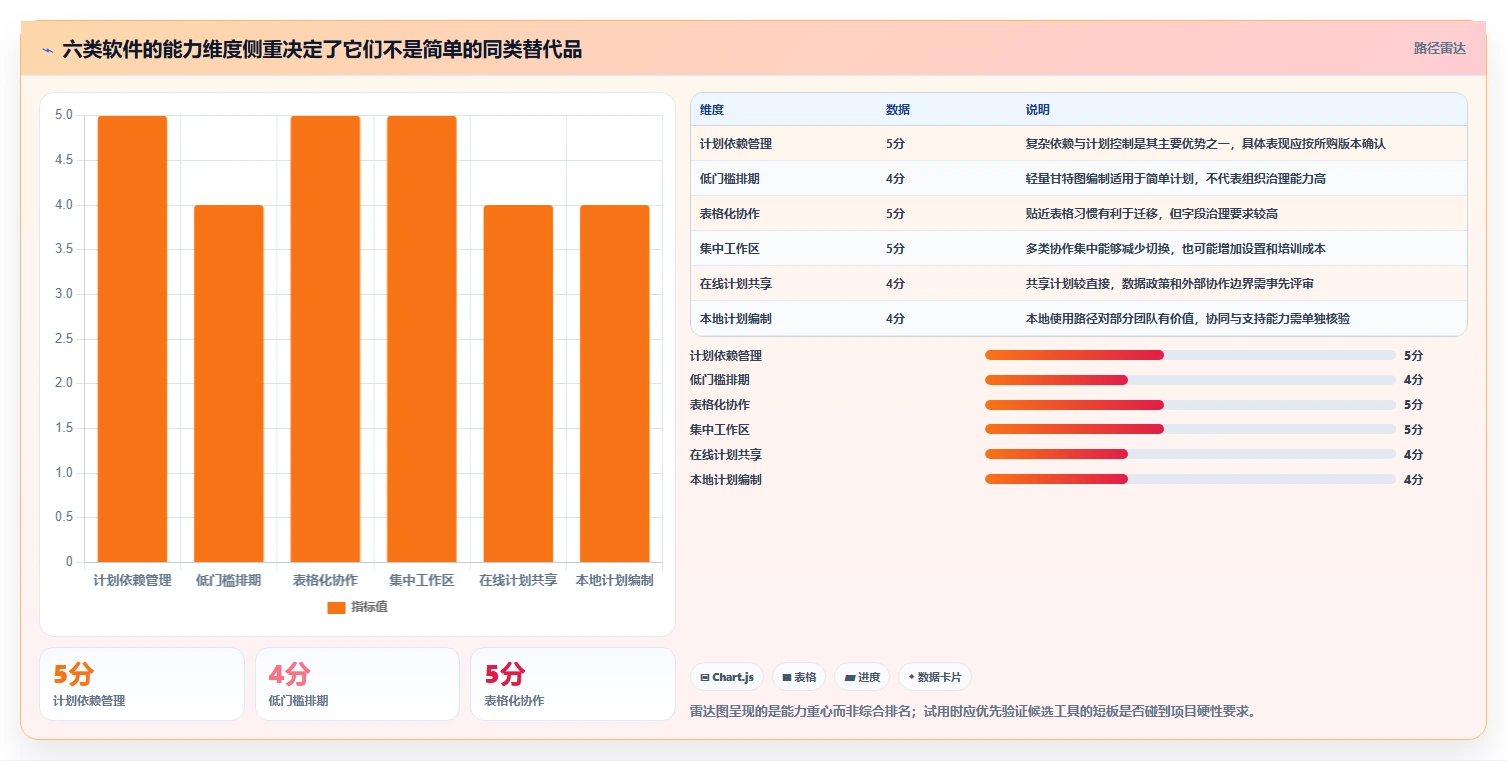Select the 本地计划编制 table row cell
The height and width of the screenshot is (761, 1507).
point(736,319)
